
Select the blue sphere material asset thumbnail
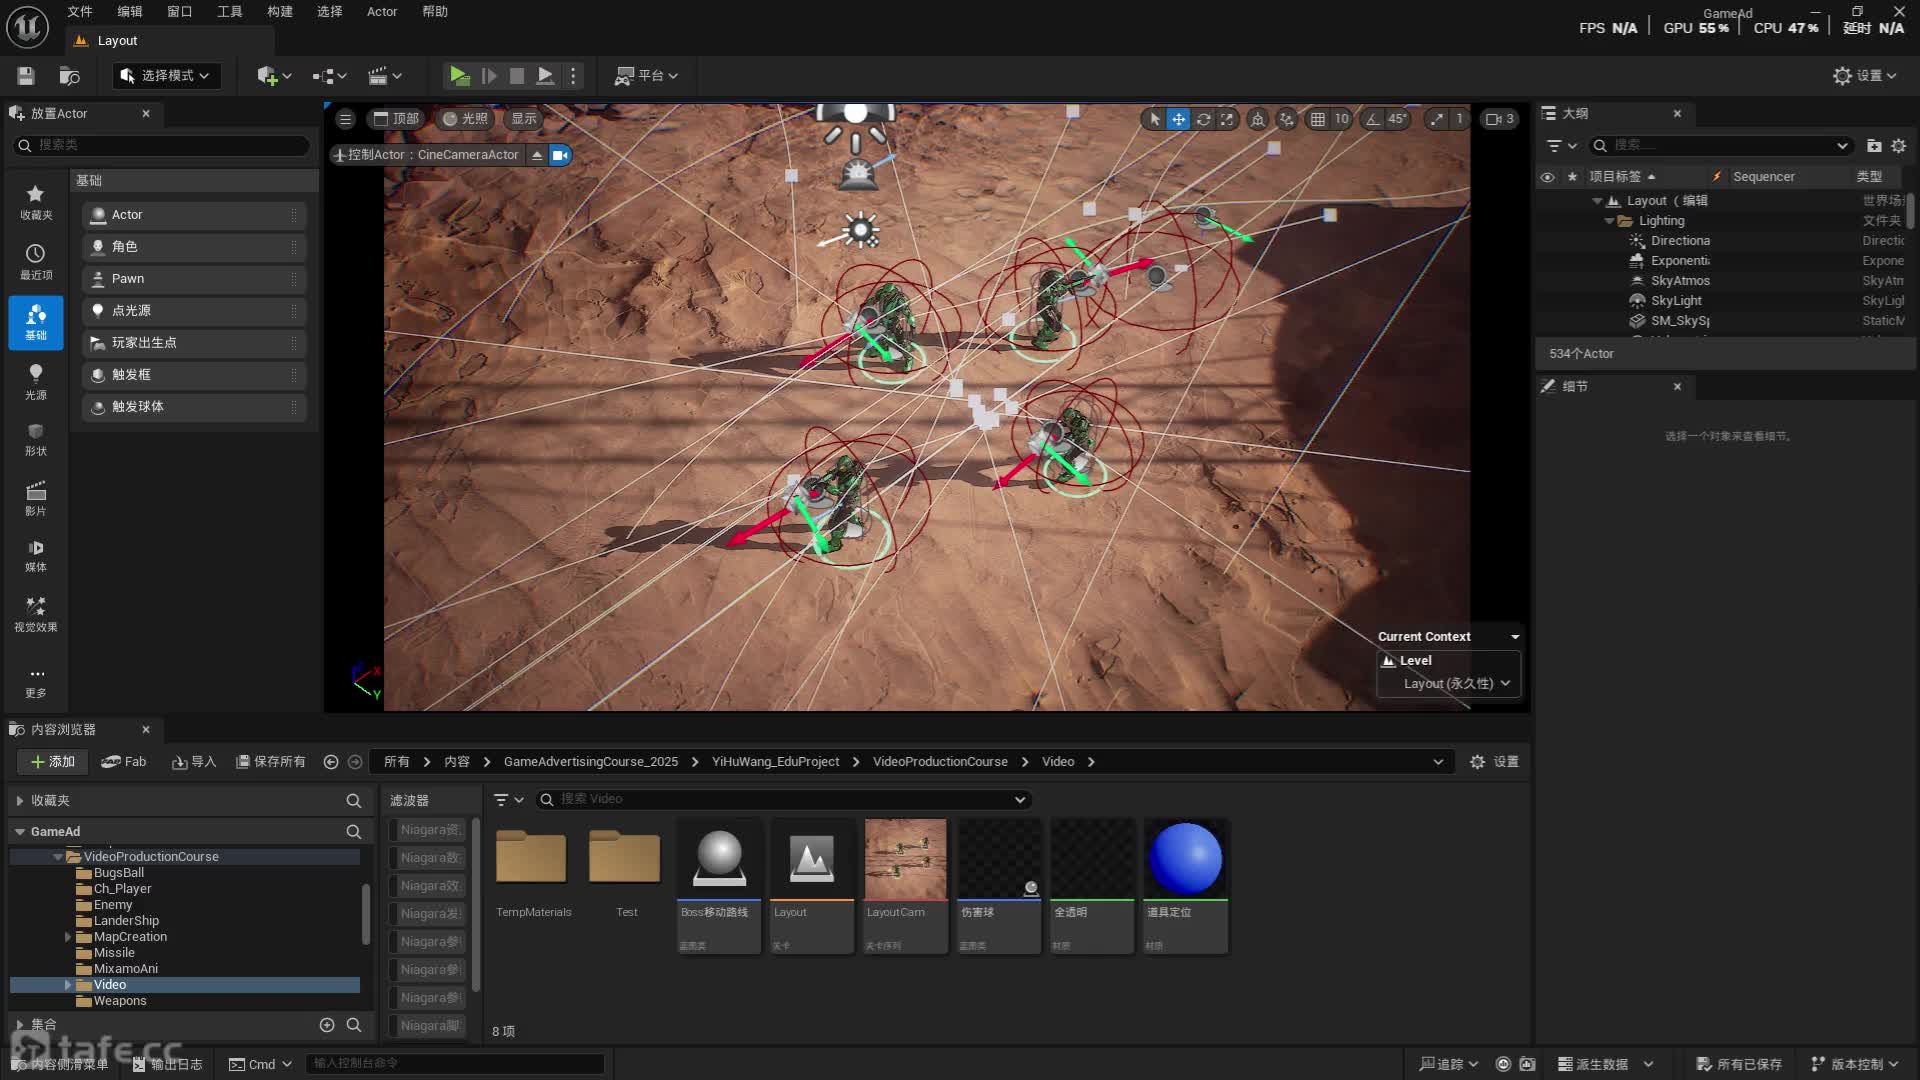click(x=1185, y=858)
